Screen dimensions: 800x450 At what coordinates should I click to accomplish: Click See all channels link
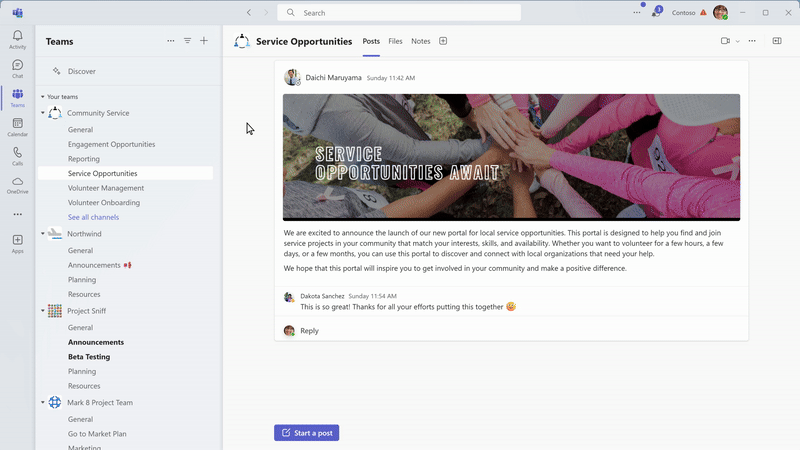point(93,217)
